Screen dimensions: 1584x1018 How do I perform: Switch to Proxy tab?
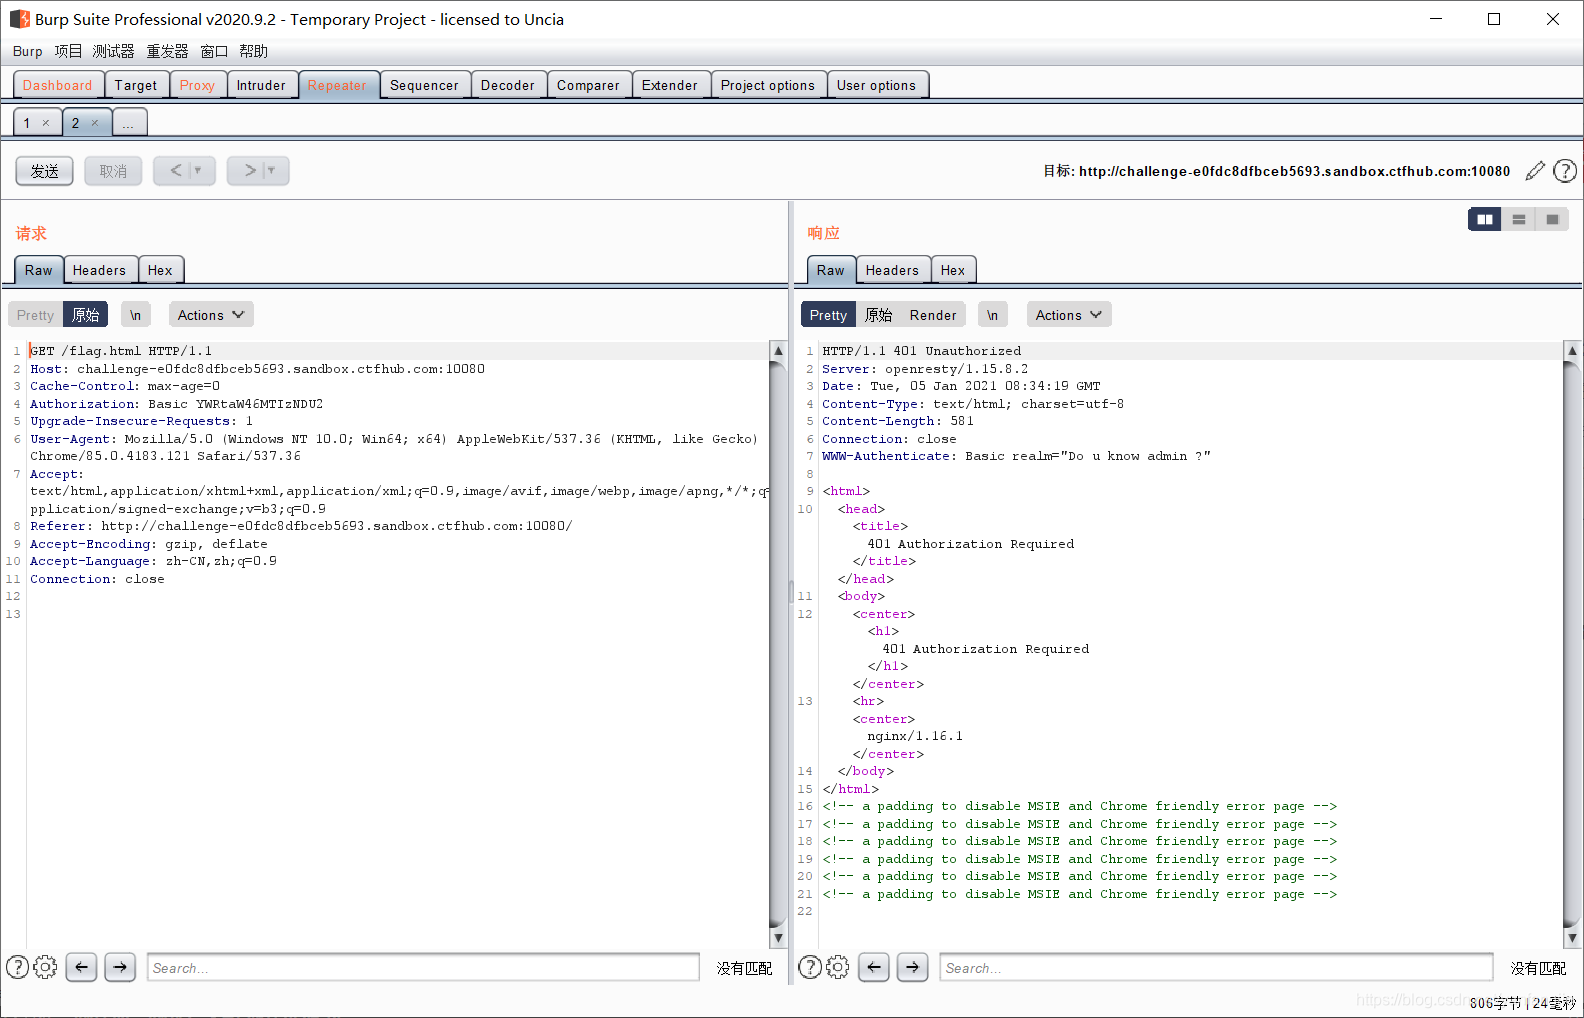(197, 85)
